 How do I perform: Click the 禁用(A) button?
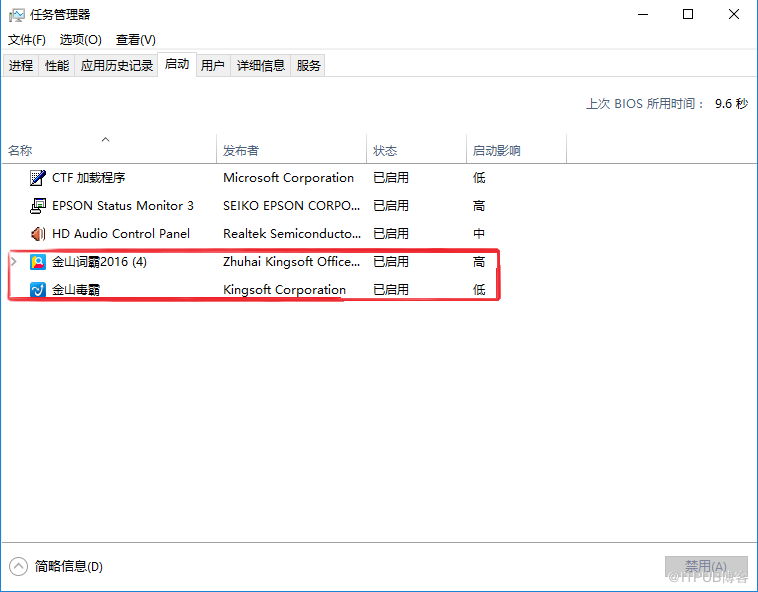pyautogui.click(x=706, y=566)
